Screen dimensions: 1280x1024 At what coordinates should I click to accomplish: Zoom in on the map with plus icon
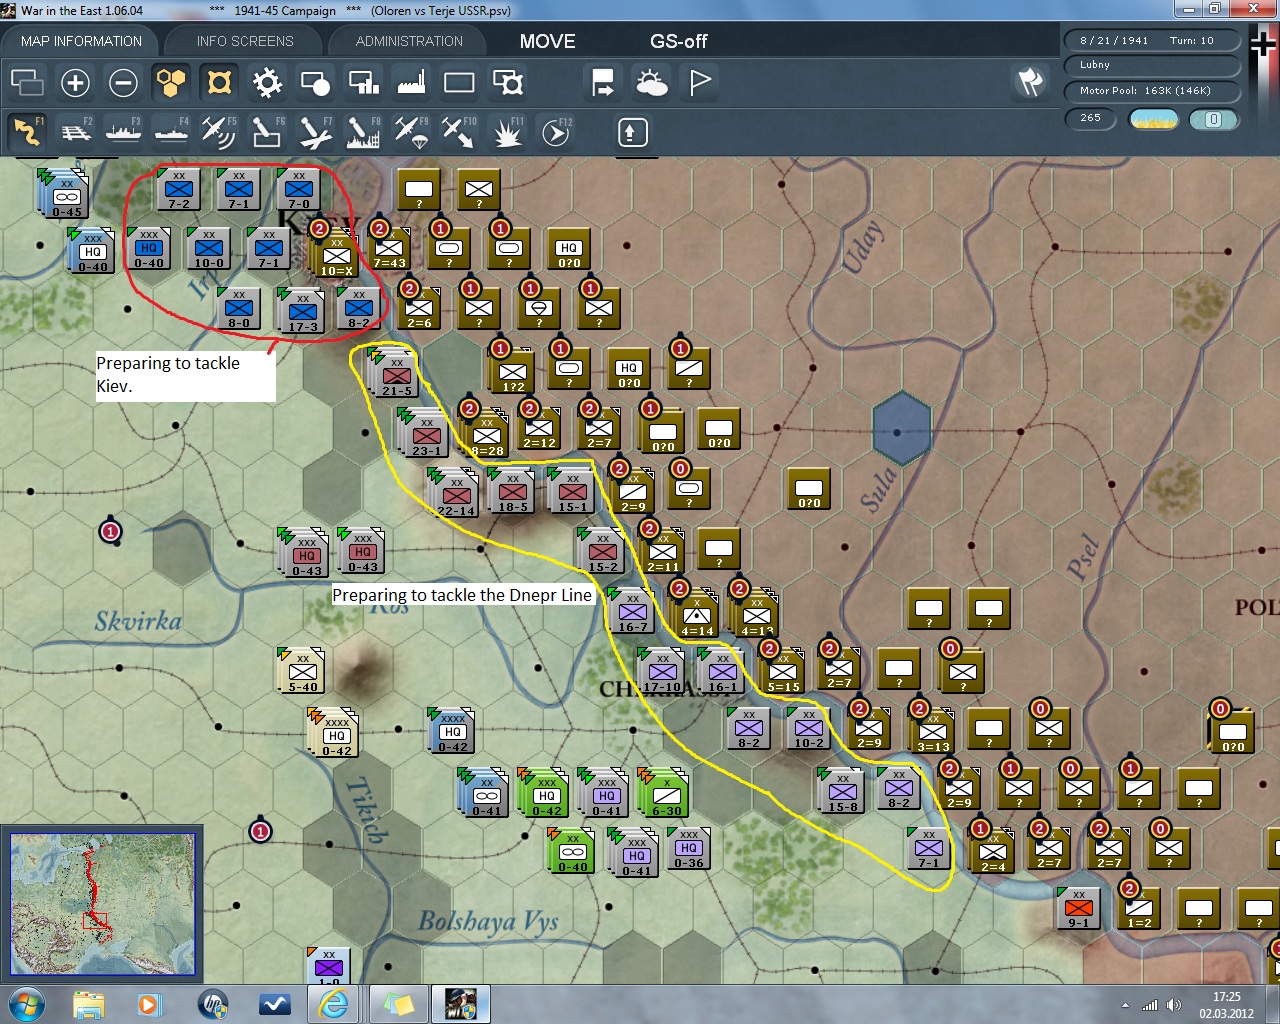75,82
